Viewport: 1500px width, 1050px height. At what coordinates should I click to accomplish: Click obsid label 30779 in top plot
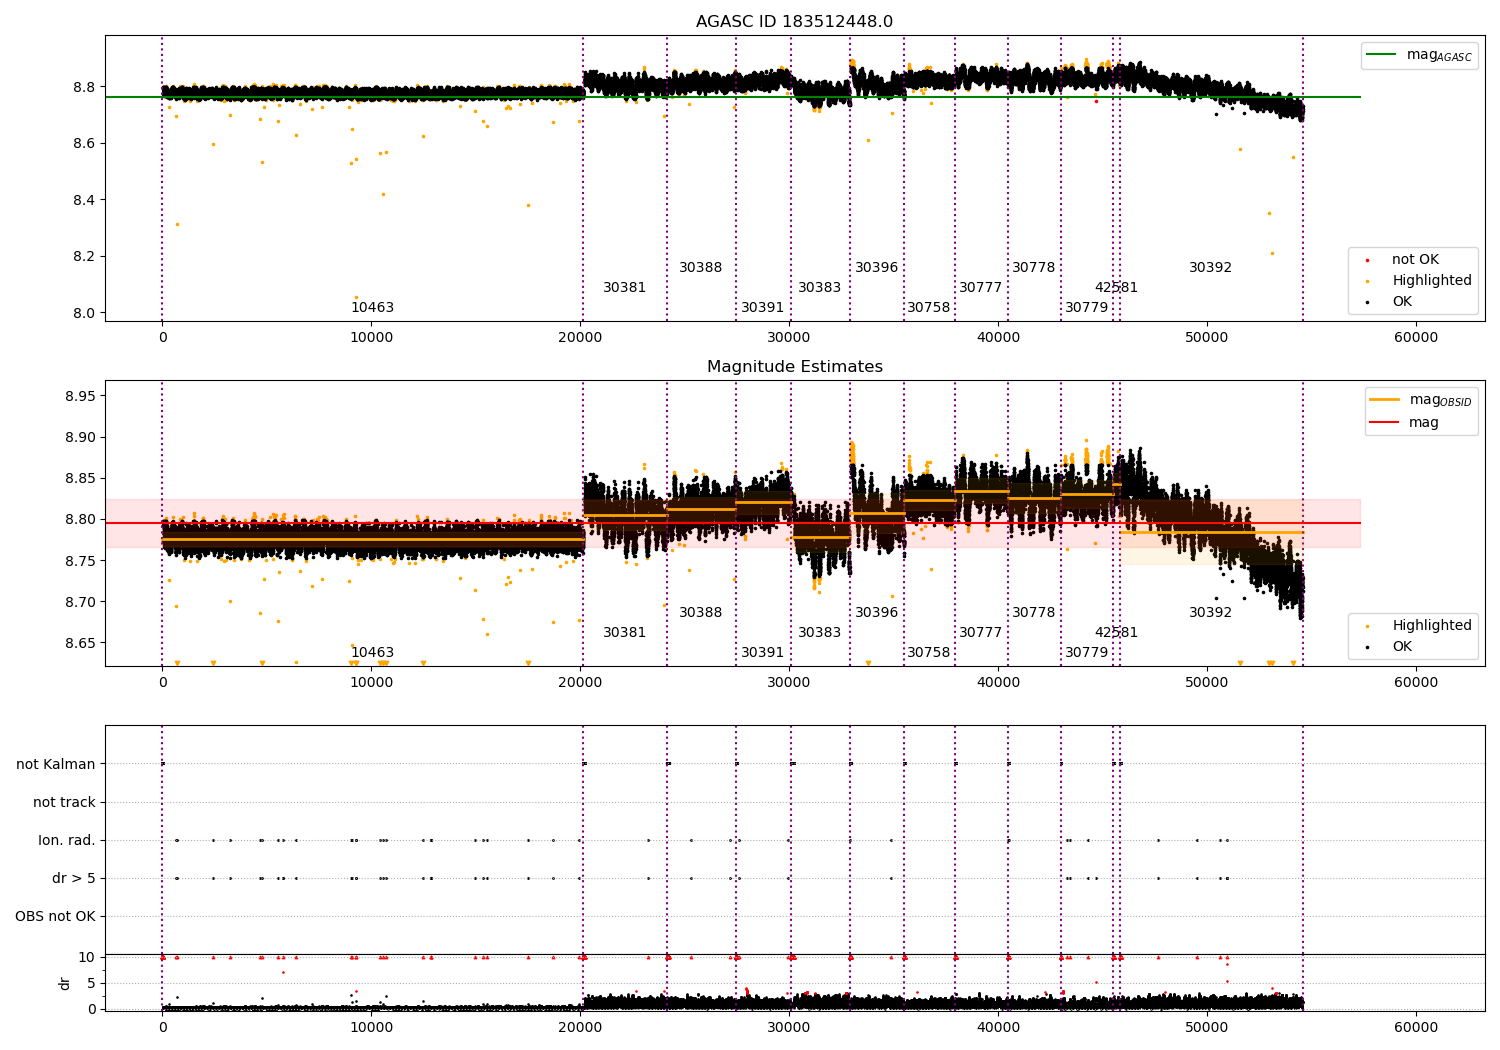tap(1086, 308)
